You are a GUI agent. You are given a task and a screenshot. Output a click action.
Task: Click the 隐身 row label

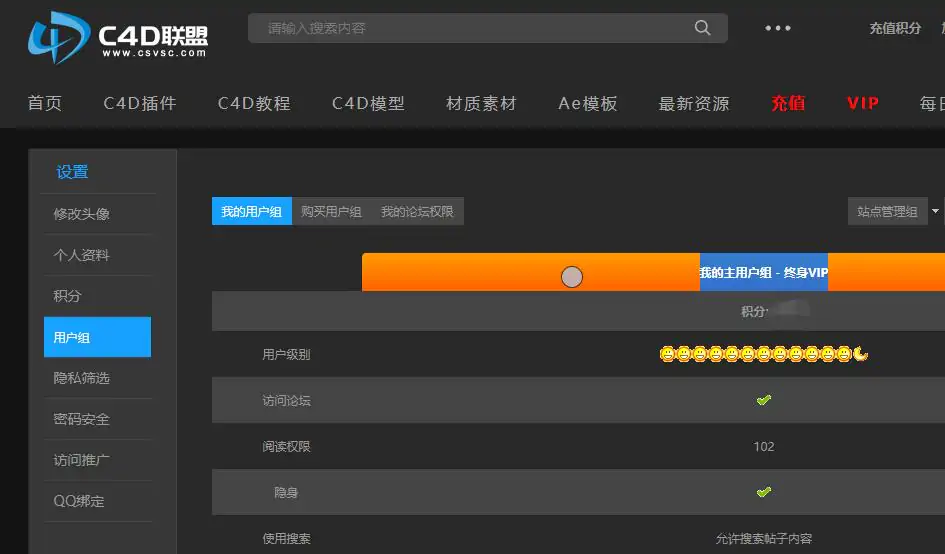[x=286, y=493]
